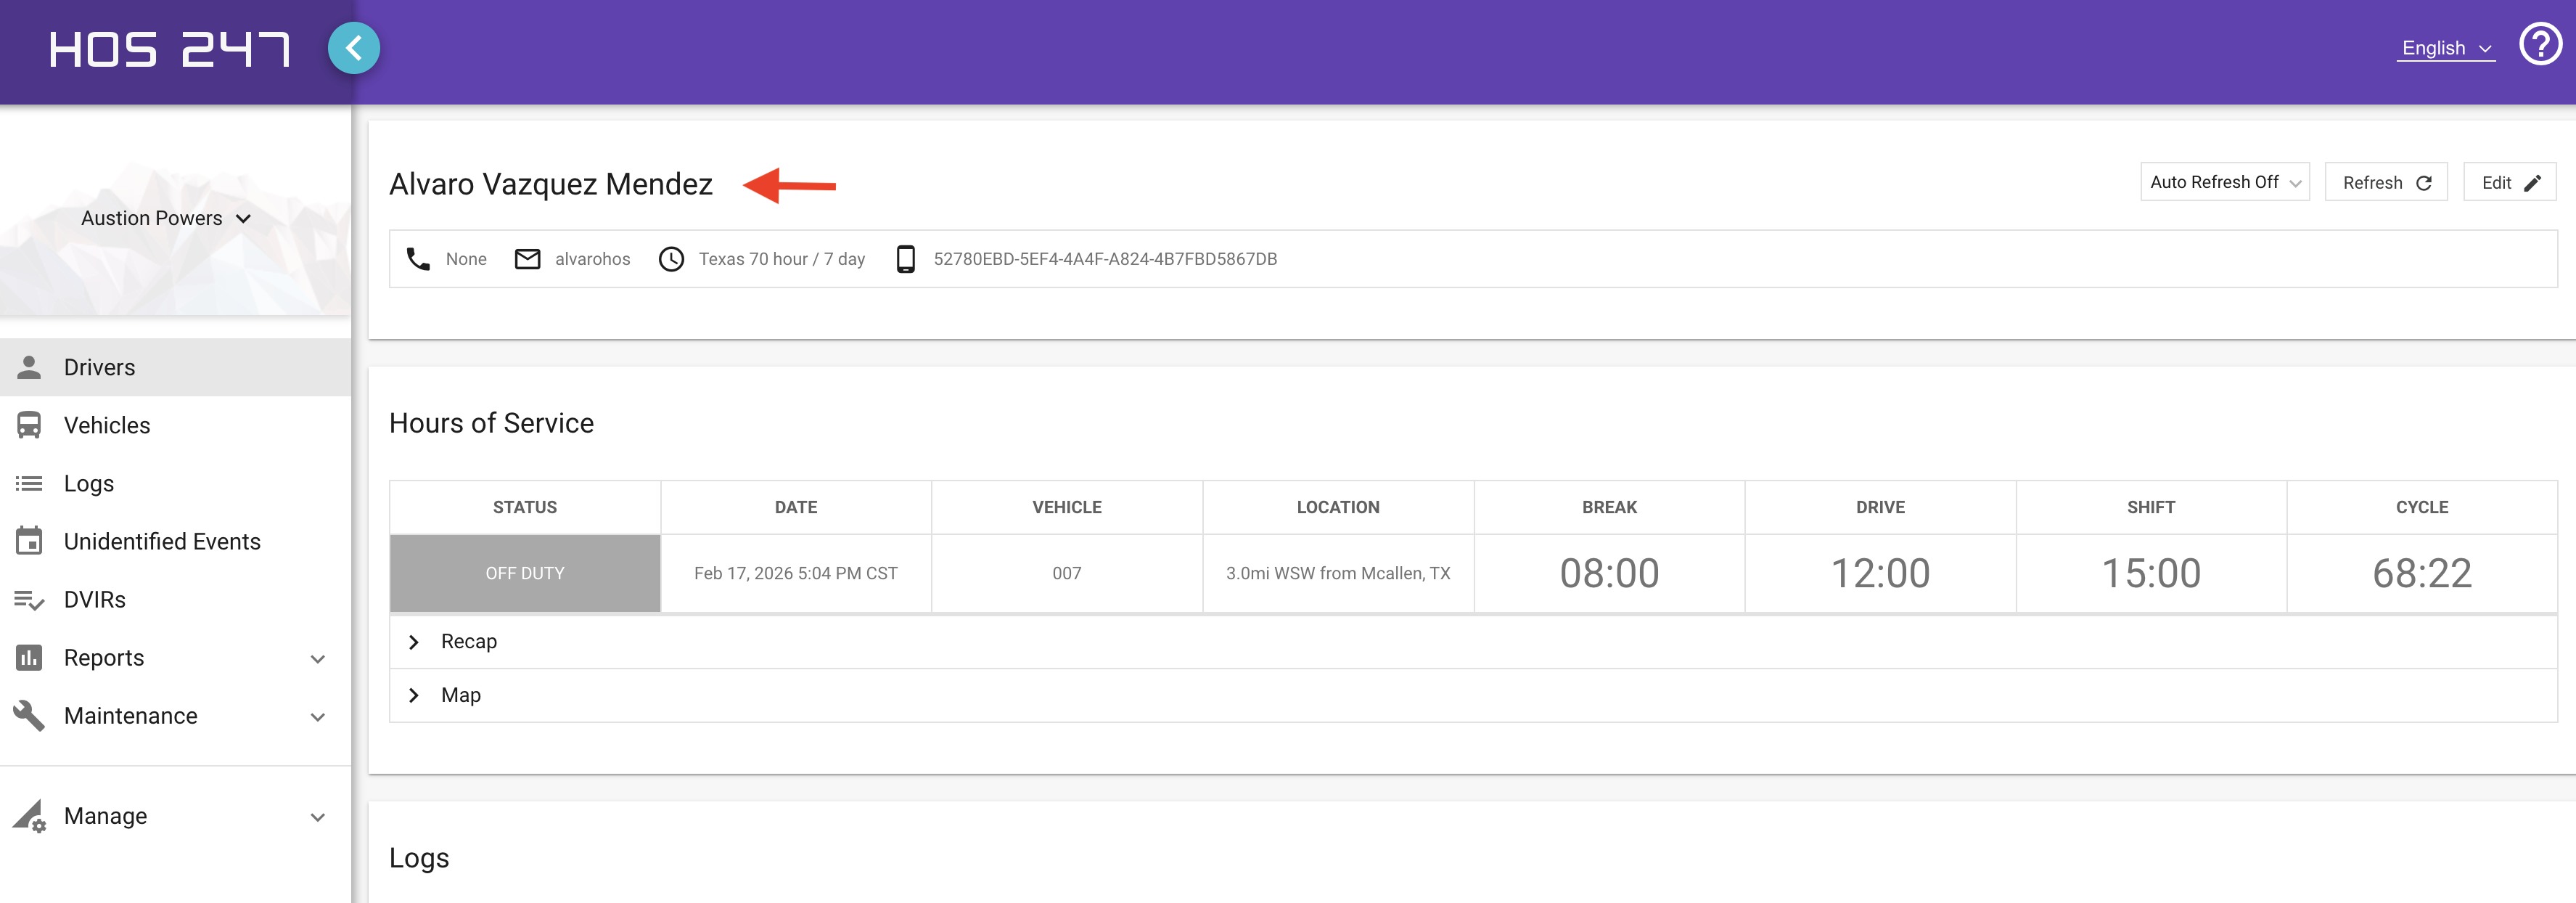Viewport: 2576px width, 903px height.
Task: Click the CYCLE column header
Action: pos(2422,507)
